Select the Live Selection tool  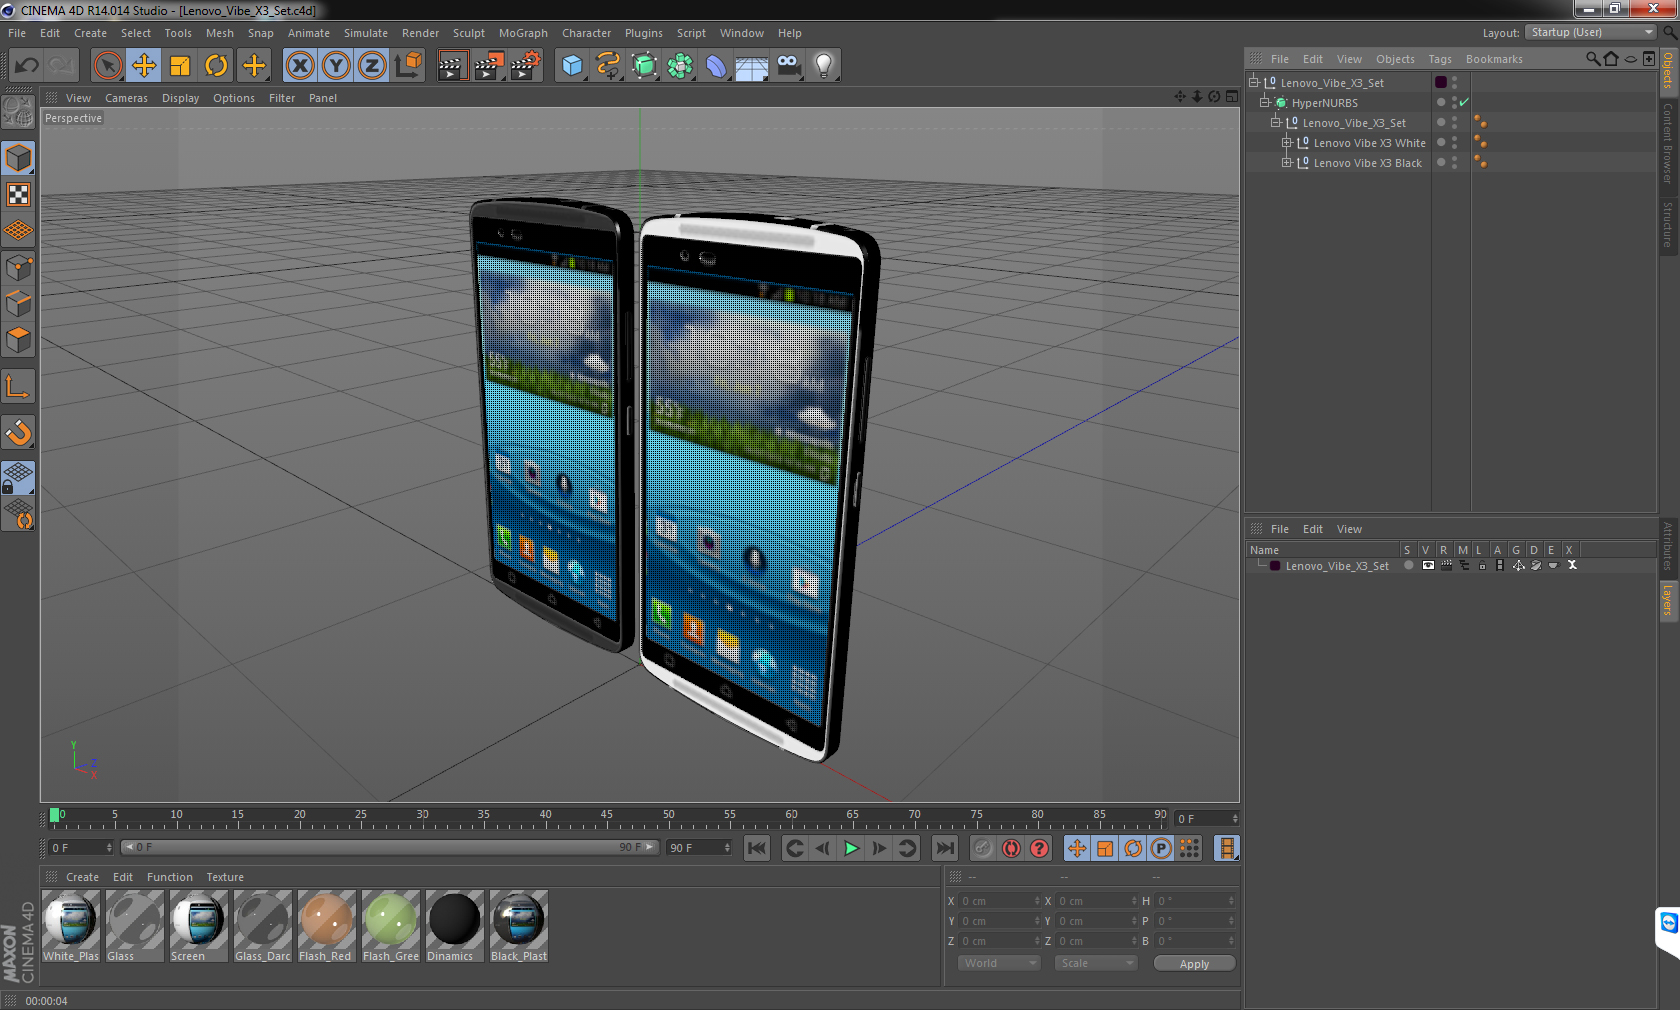click(107, 66)
